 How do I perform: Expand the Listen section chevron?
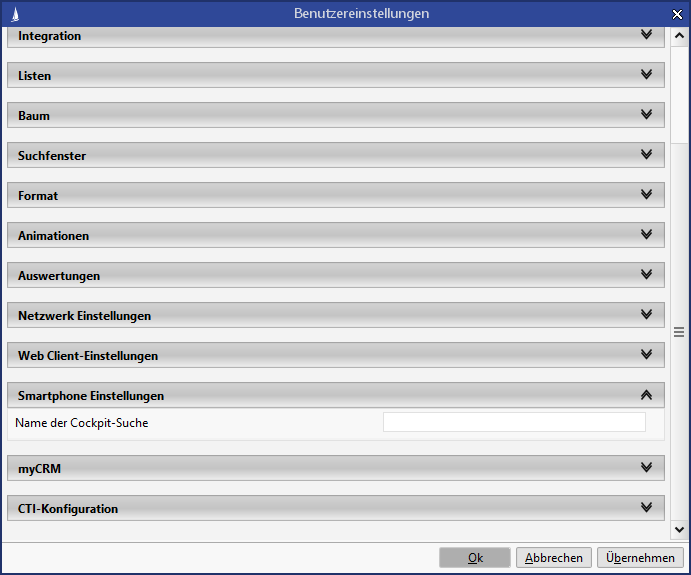pos(646,75)
